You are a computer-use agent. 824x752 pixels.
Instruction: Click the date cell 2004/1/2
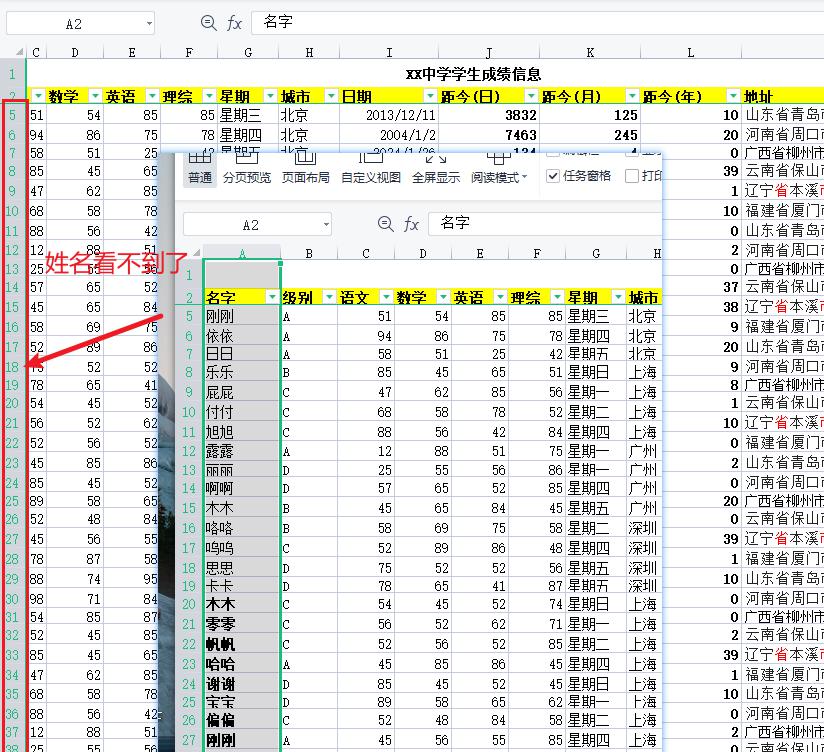click(x=389, y=135)
